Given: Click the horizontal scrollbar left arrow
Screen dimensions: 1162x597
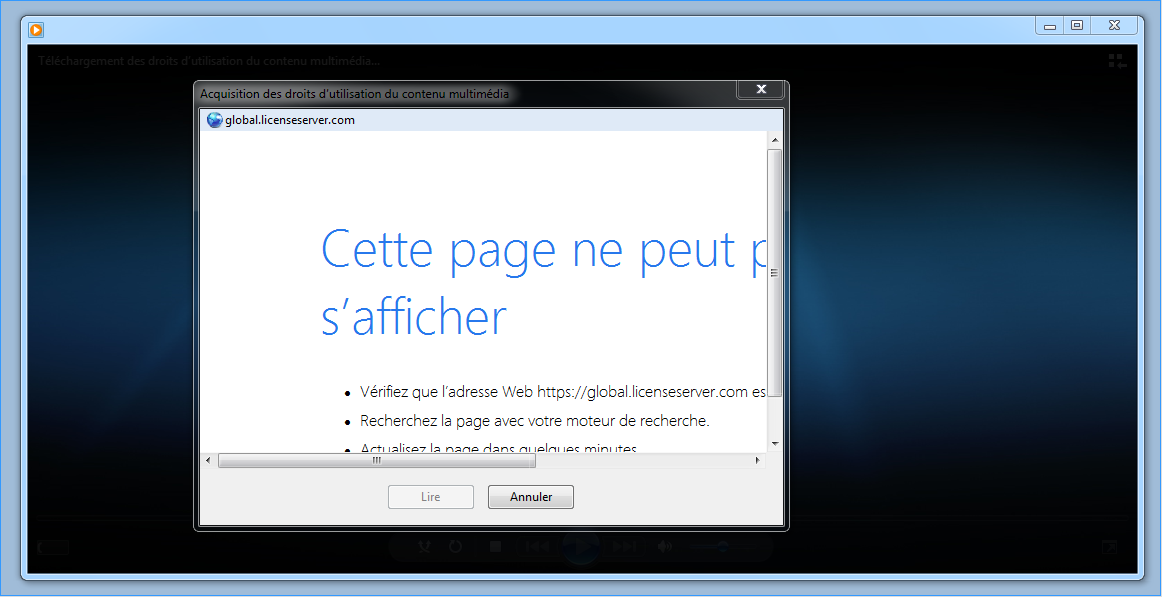Looking at the screenshot, I should click(208, 461).
